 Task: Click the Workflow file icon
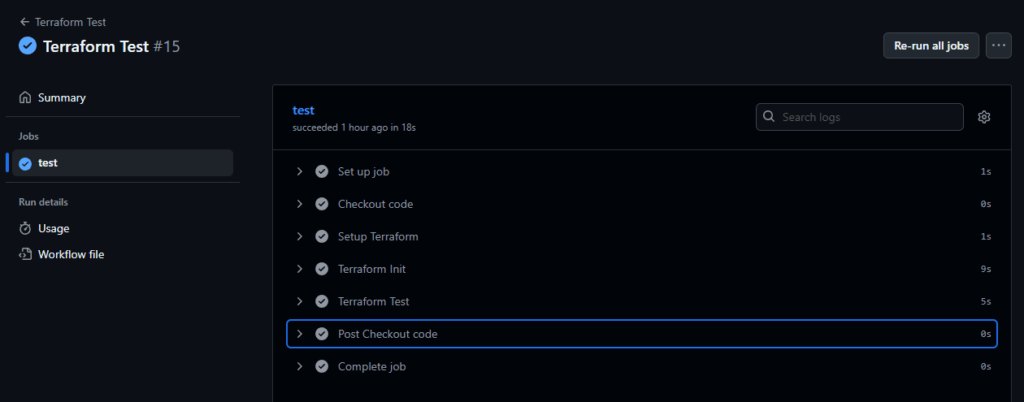[x=25, y=254]
